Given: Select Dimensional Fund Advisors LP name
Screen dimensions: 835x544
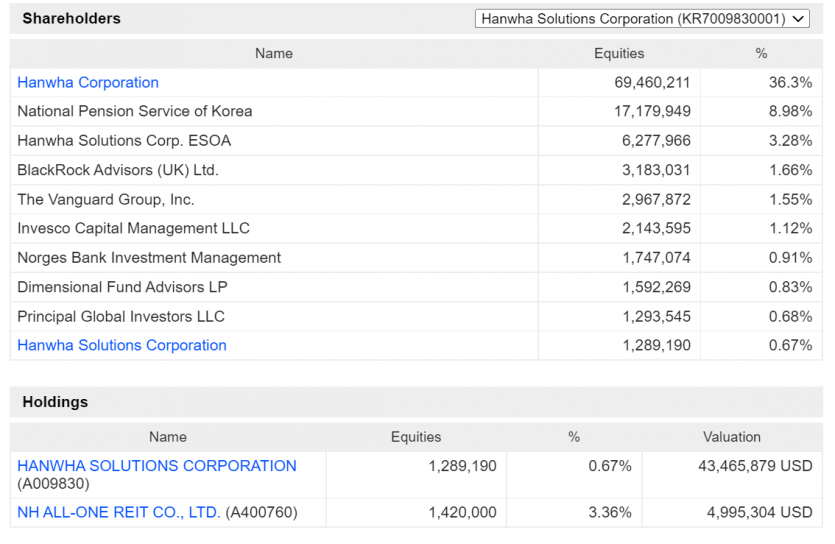Looking at the screenshot, I should 122,287.
